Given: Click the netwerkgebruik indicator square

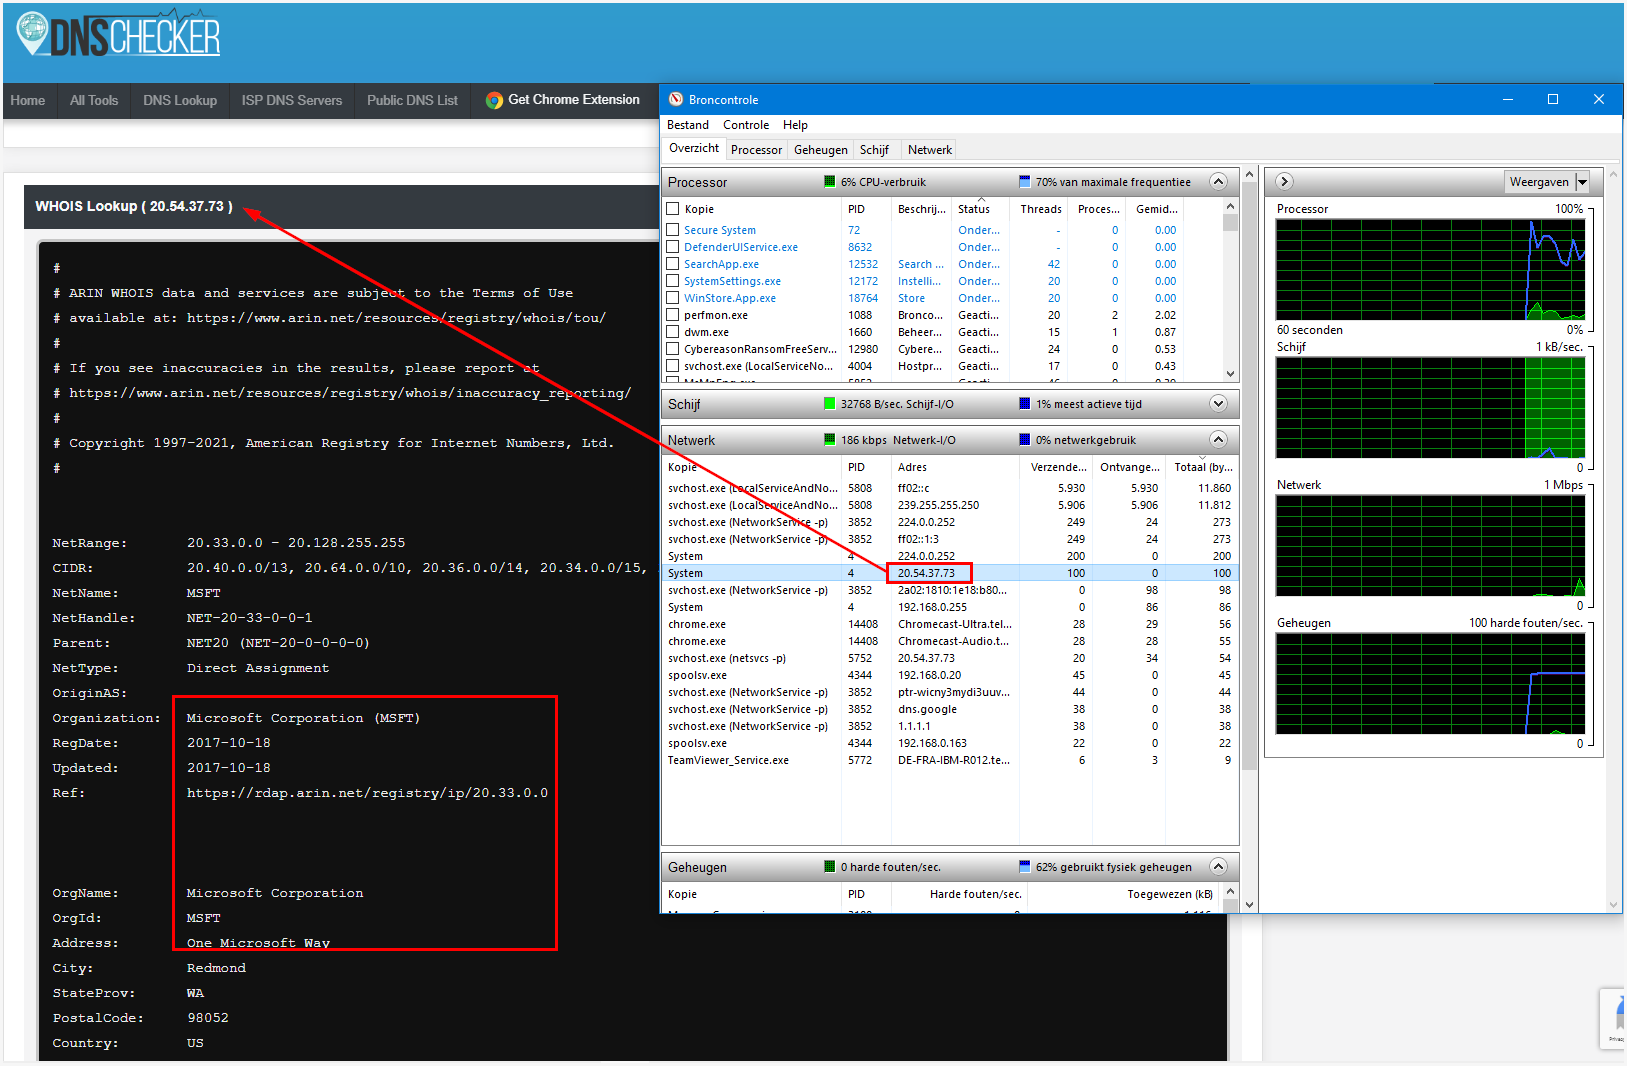Looking at the screenshot, I should click(1024, 440).
